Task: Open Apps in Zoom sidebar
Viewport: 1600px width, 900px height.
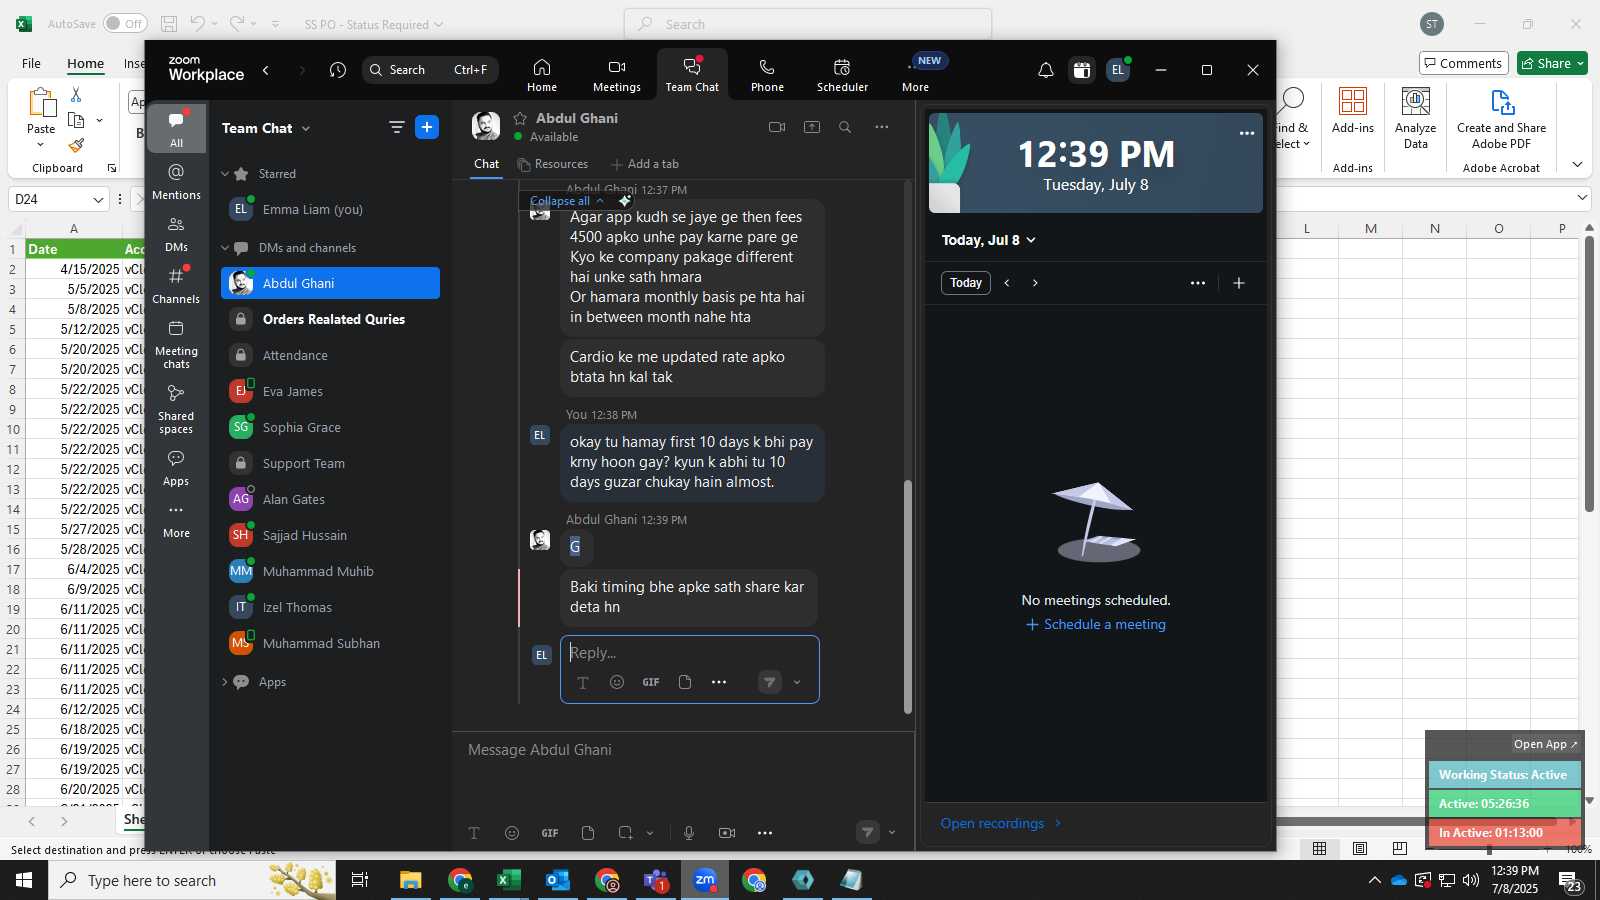Action: (176, 467)
